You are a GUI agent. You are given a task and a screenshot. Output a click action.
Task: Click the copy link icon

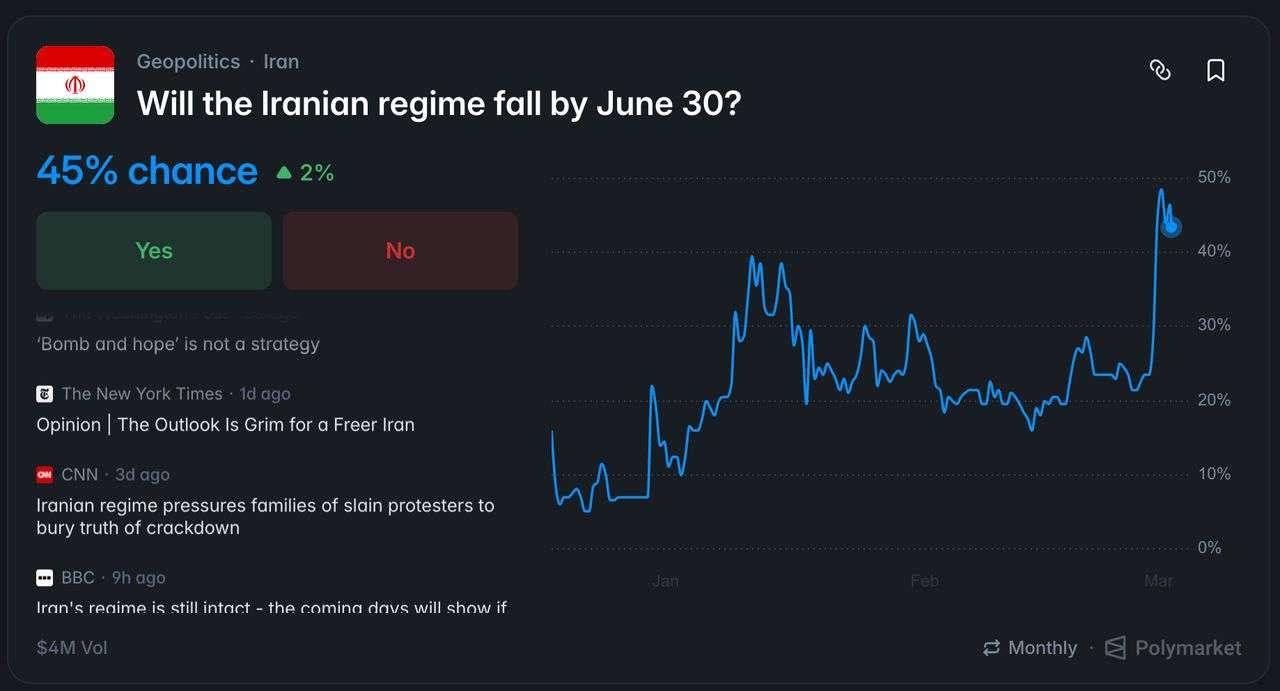pos(1160,70)
